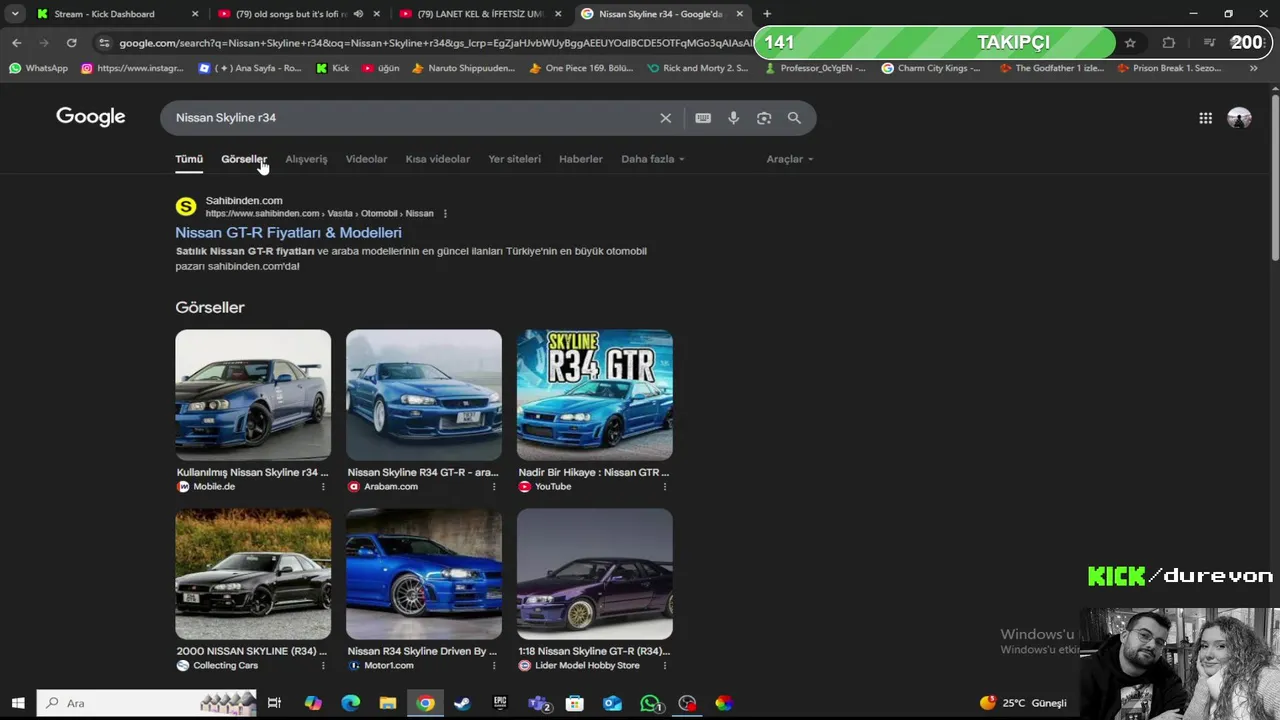Reload the page with refresh icon
The image size is (1280, 720).
(71, 43)
